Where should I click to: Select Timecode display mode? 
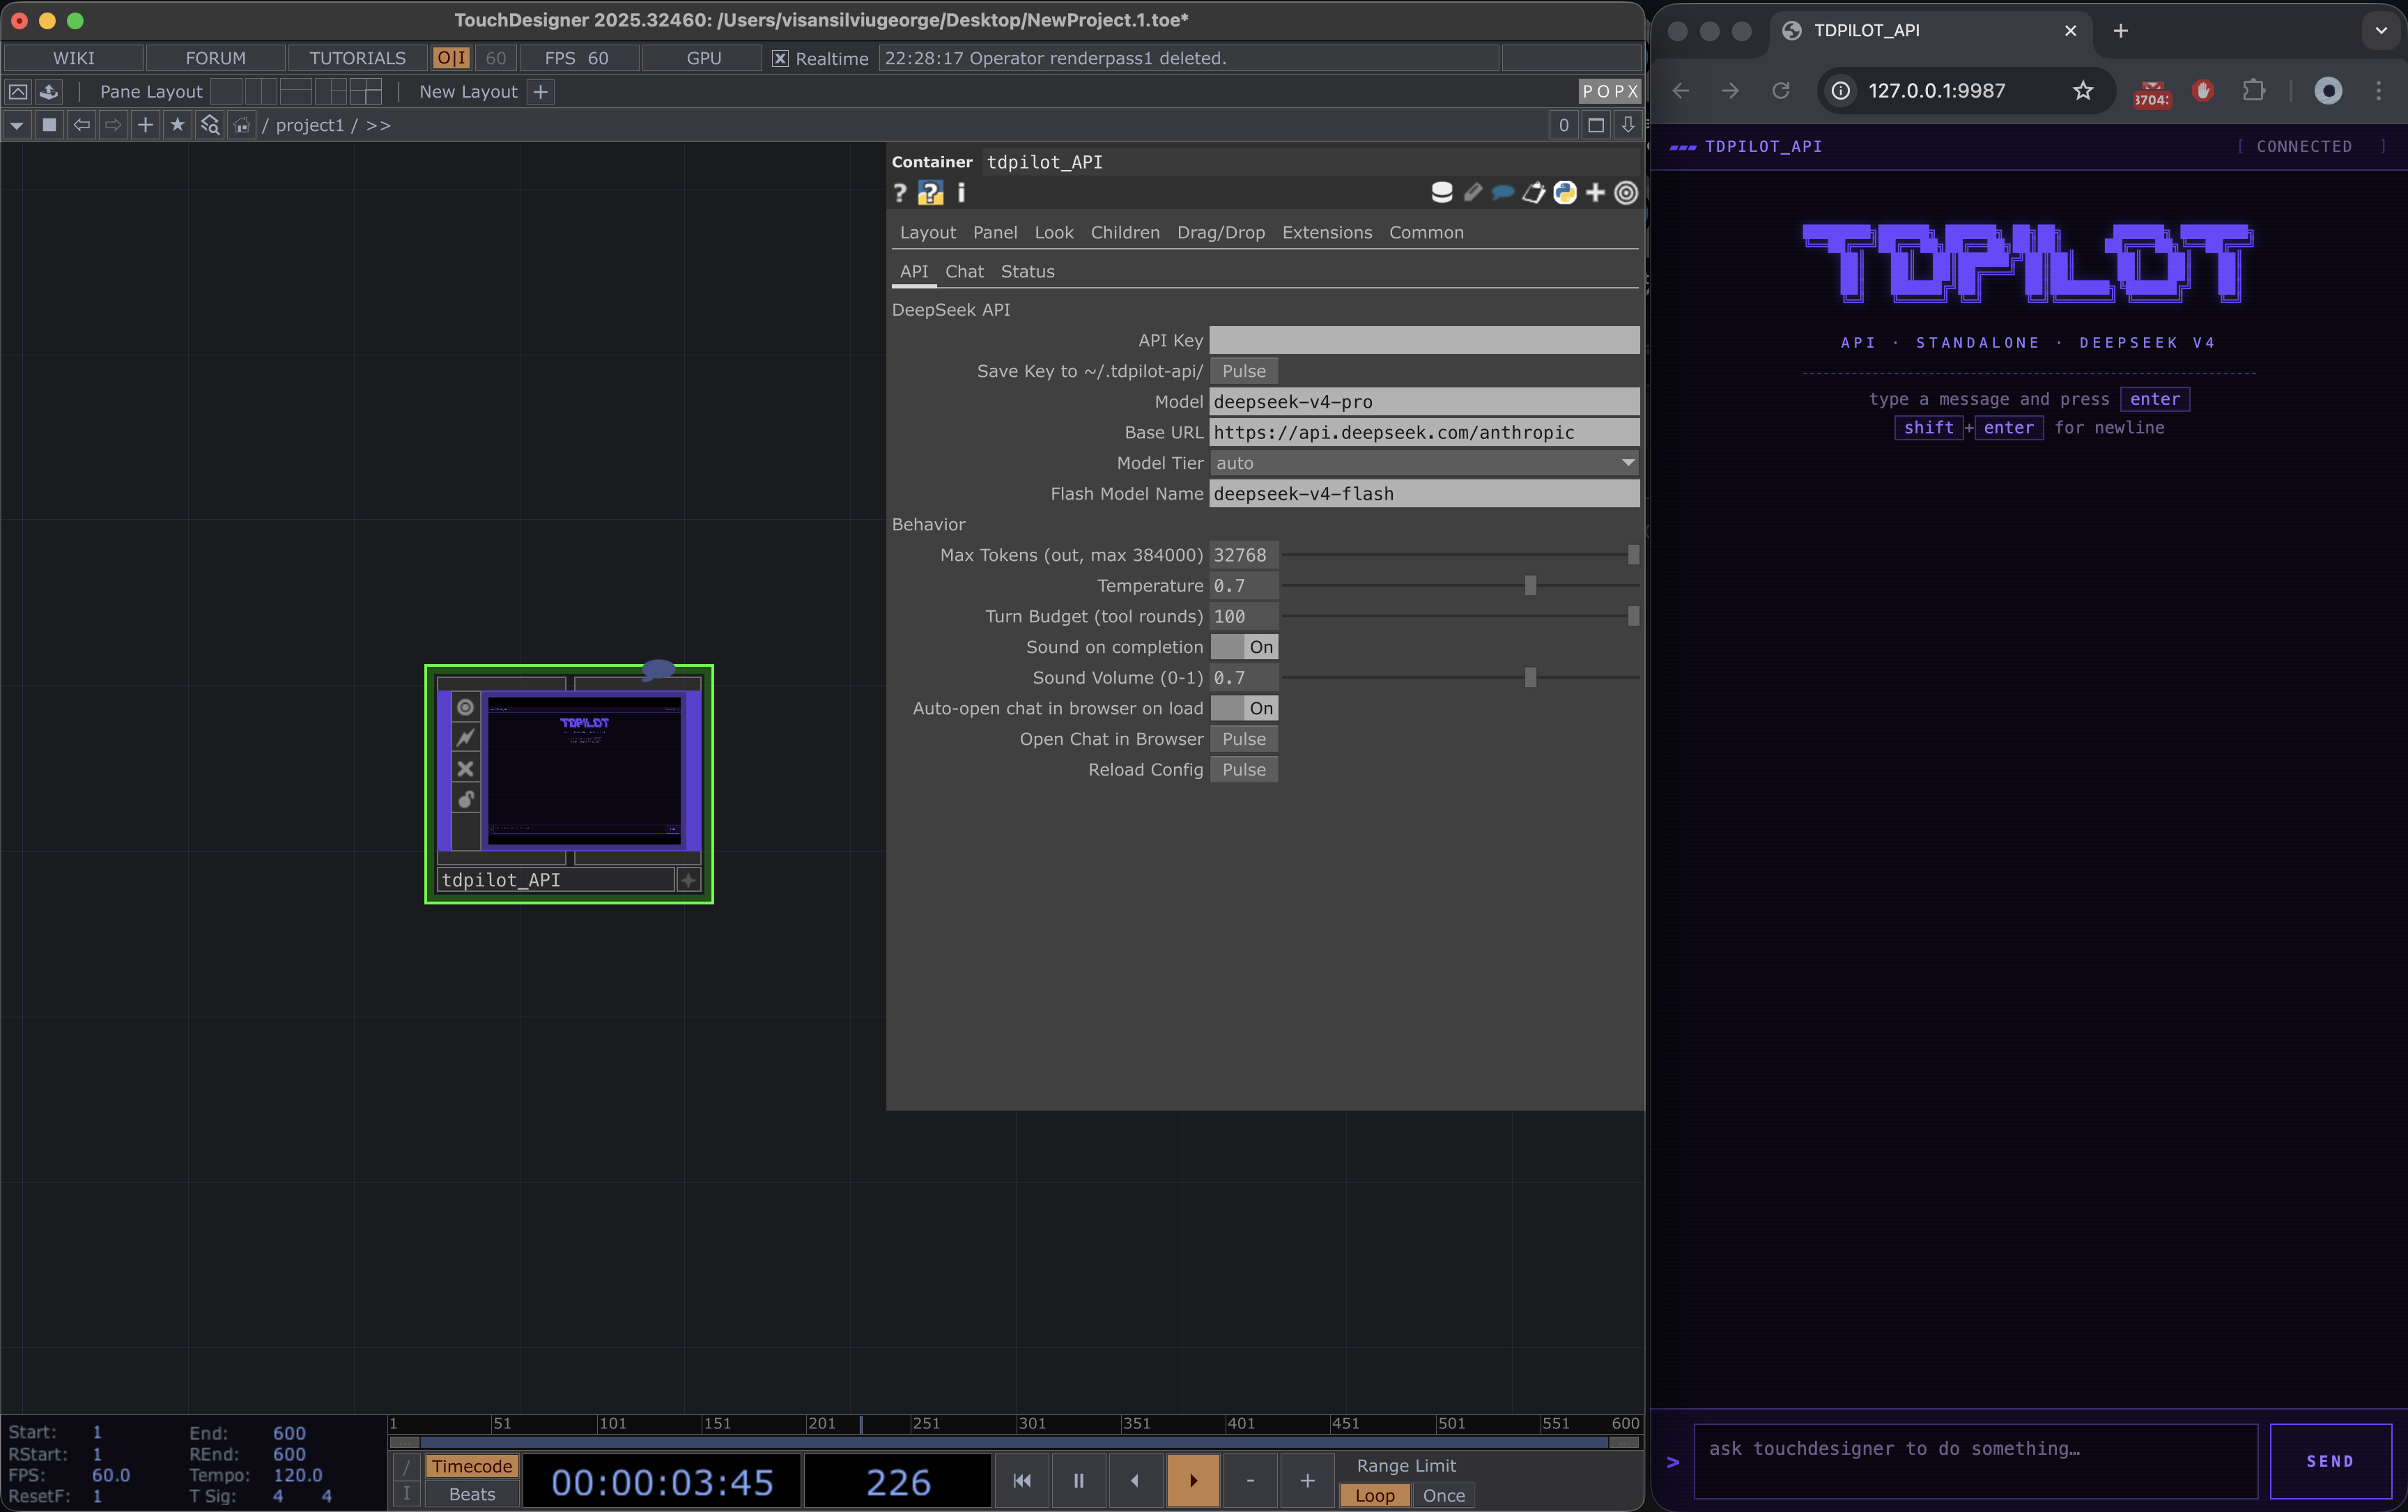point(472,1466)
